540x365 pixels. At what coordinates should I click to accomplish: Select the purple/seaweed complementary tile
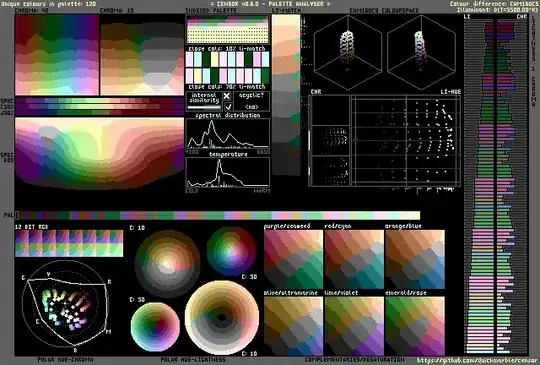tap(293, 259)
